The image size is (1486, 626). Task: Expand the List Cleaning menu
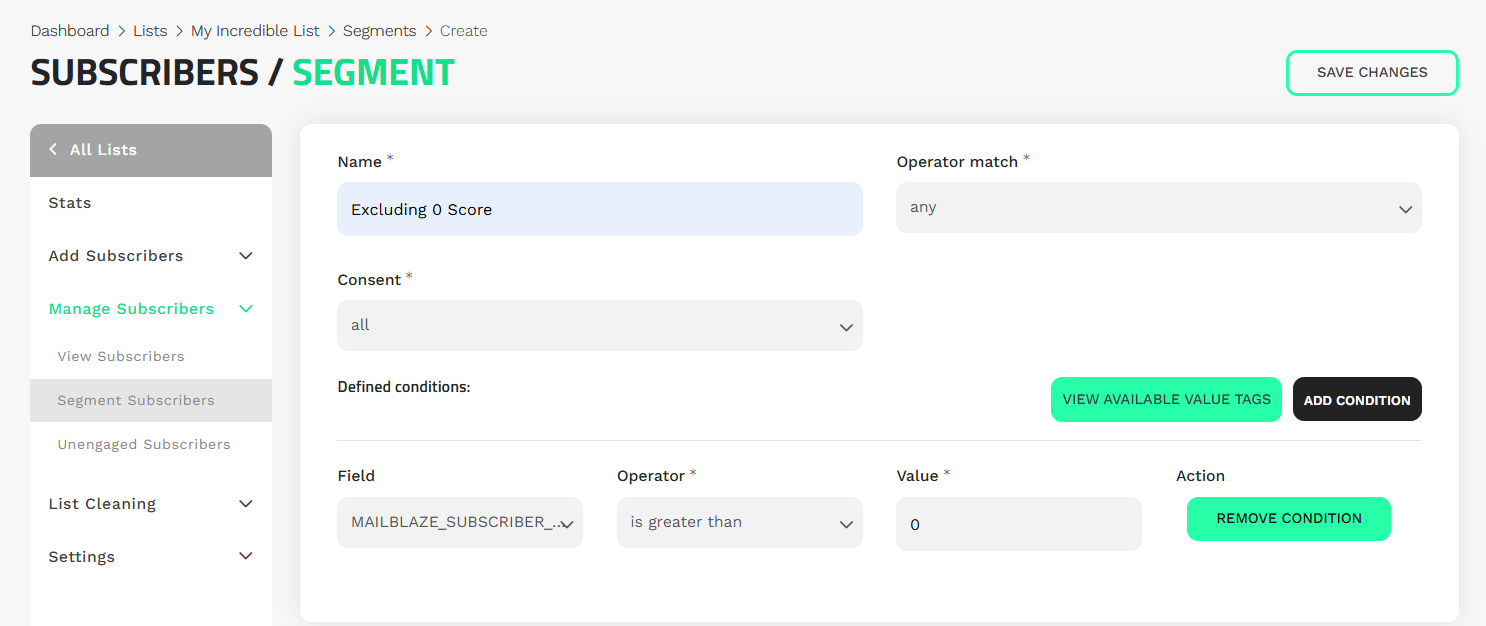tap(246, 504)
